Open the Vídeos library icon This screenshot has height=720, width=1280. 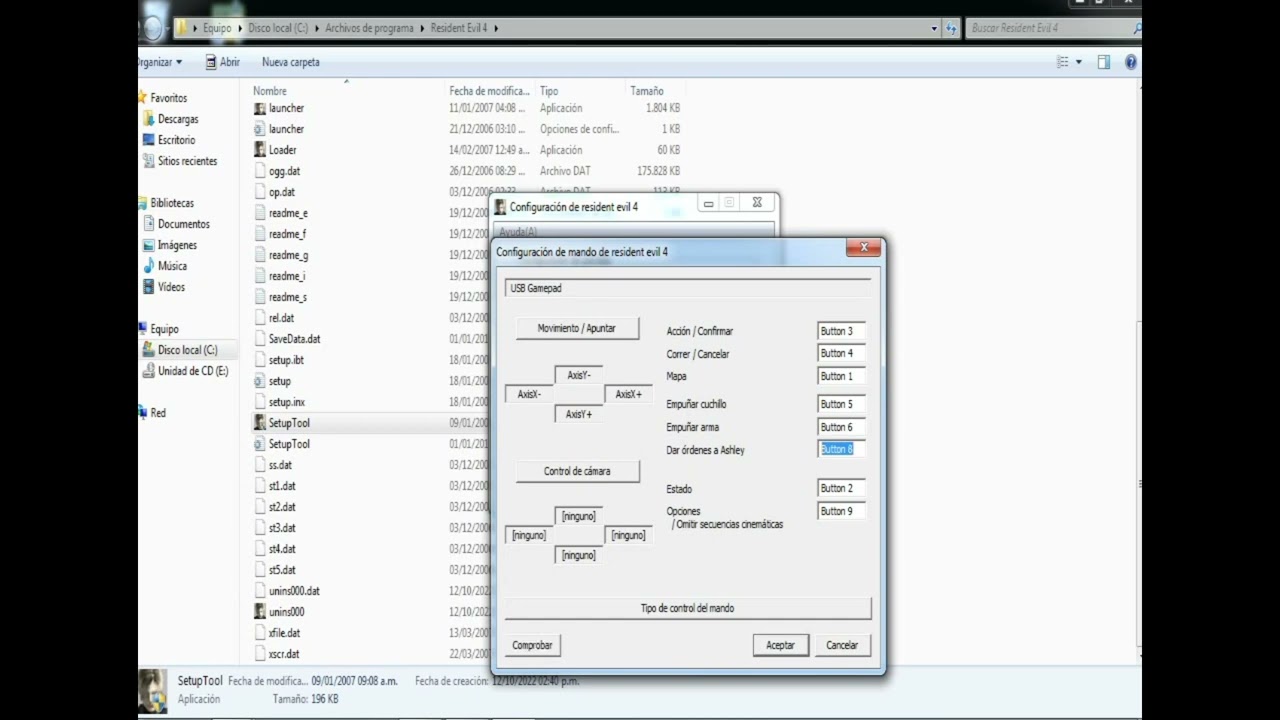pyautogui.click(x=149, y=287)
